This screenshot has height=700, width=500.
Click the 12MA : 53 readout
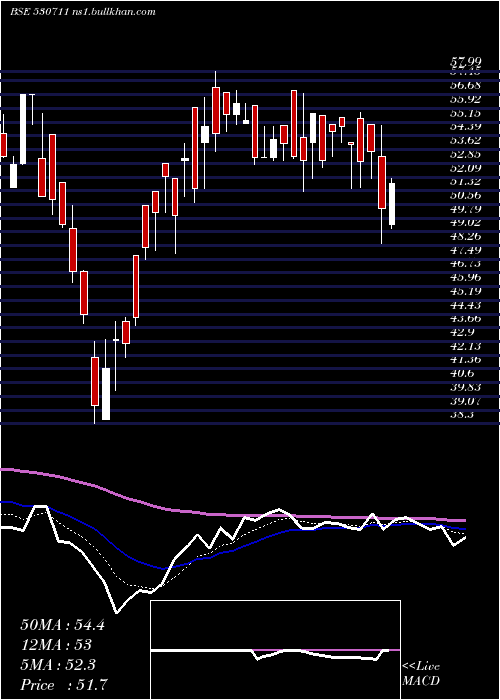(56, 645)
